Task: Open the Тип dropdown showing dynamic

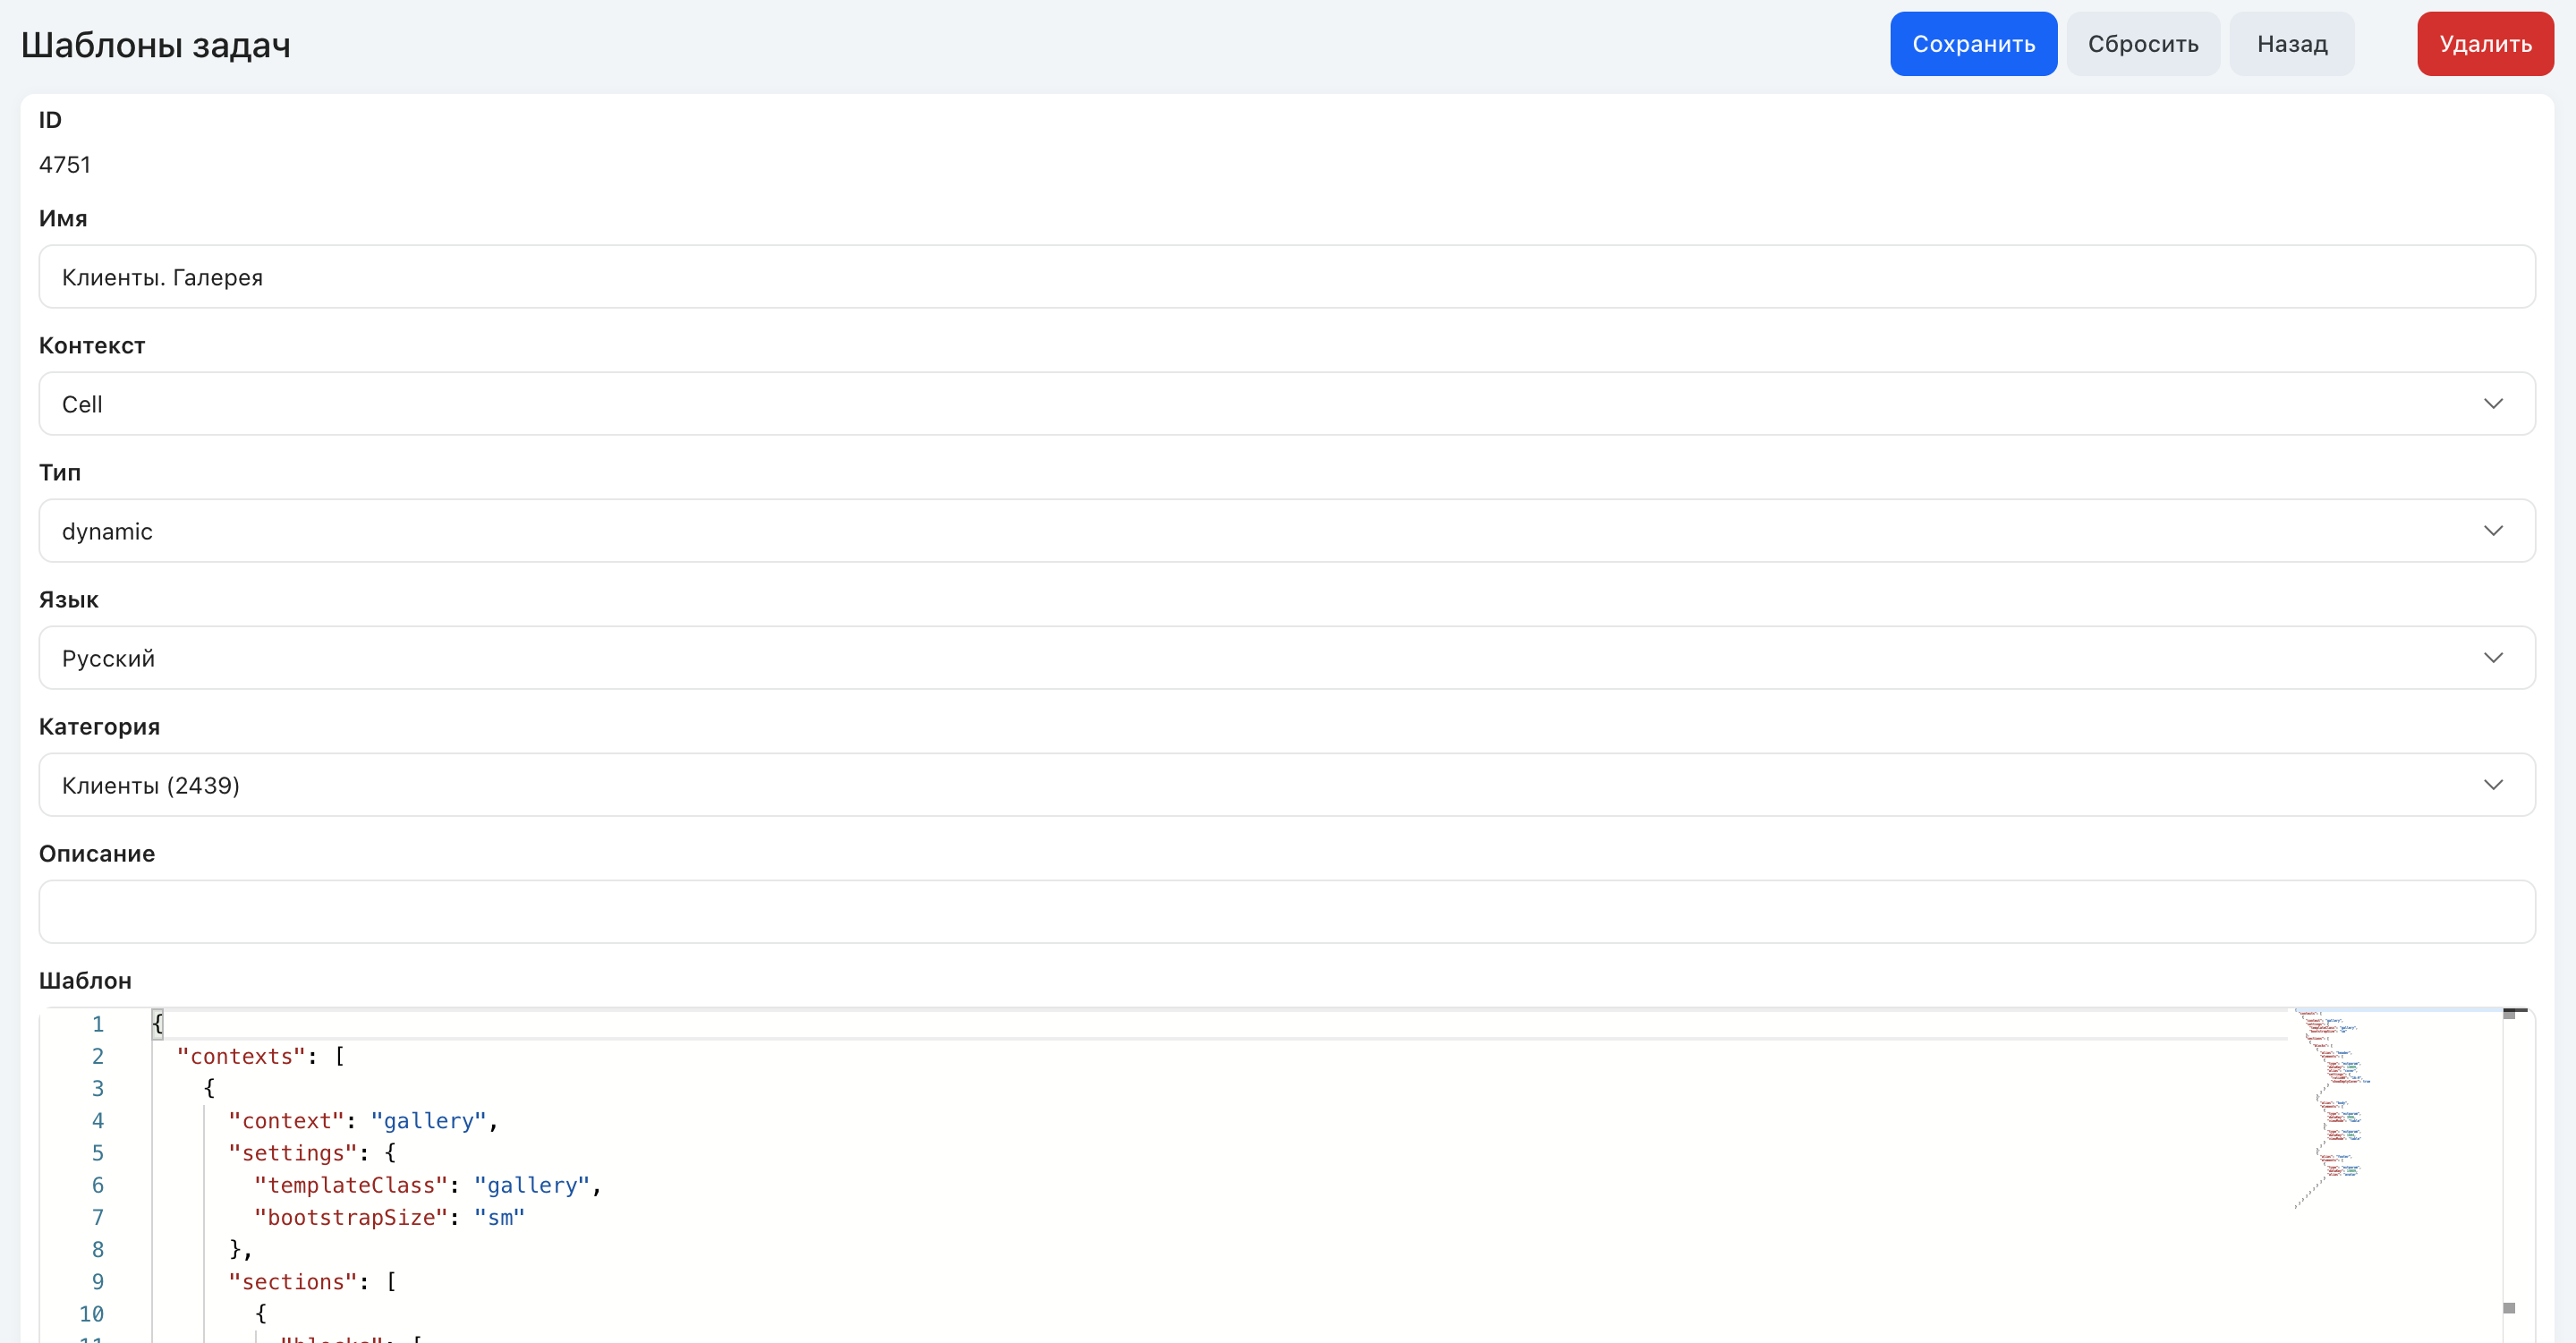Action: click(1287, 531)
